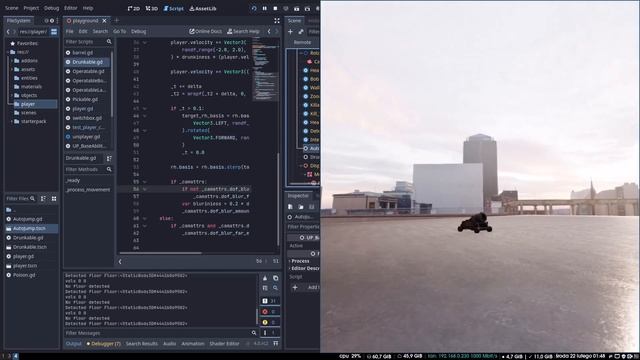Toggle the Output search bar icon

point(276,288)
